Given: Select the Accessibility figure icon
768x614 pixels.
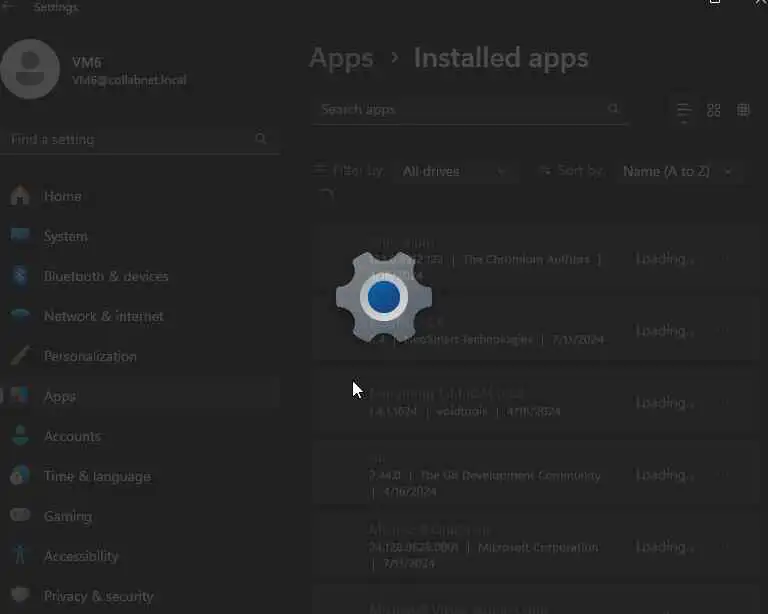Looking at the screenshot, I should (20, 555).
